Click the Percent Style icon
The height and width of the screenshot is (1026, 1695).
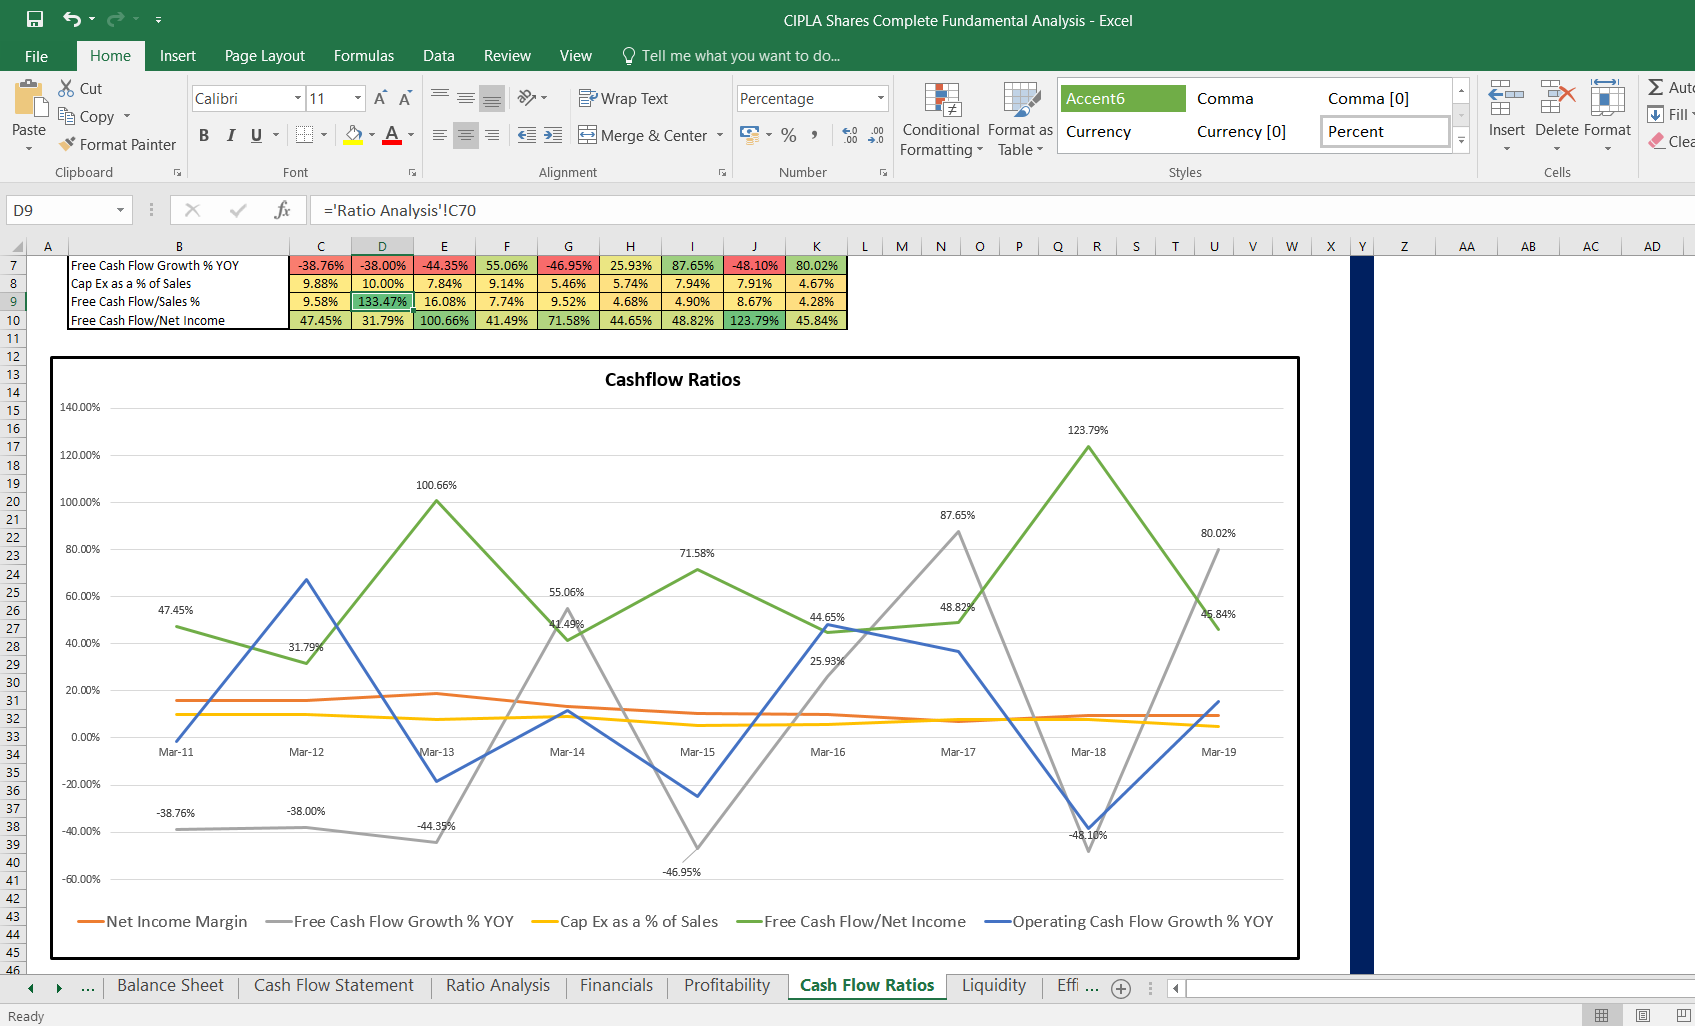(x=789, y=135)
